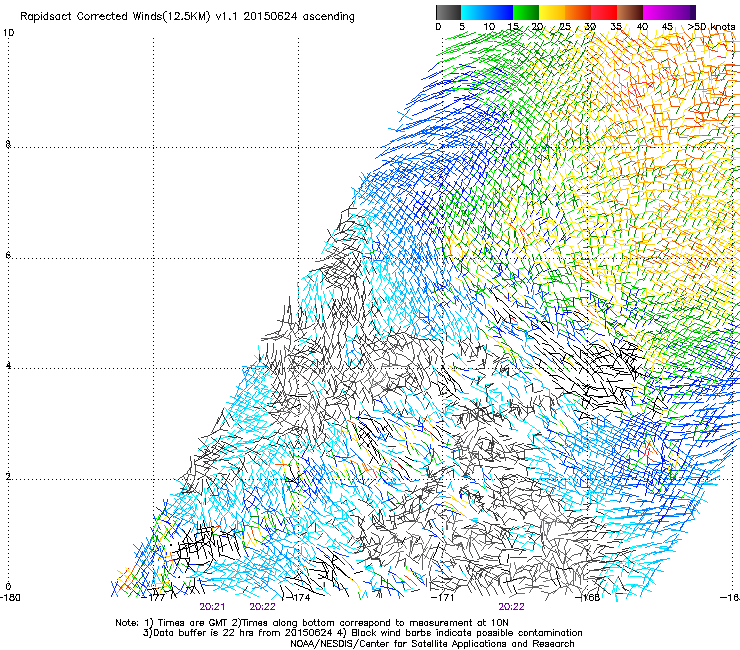
Task: Click the '20:22' time stamp between -171 and -168
Action: (512, 607)
